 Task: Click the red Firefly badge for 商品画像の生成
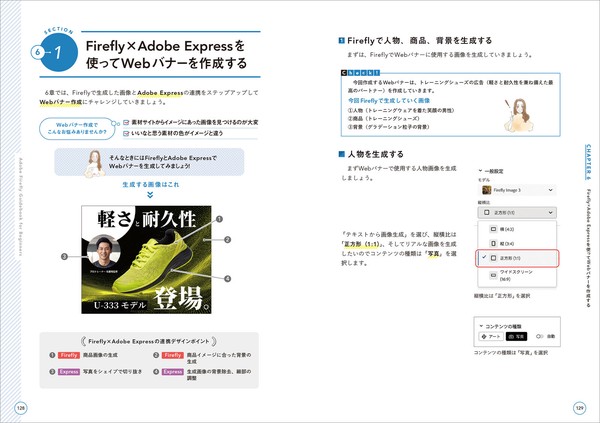coord(69,355)
